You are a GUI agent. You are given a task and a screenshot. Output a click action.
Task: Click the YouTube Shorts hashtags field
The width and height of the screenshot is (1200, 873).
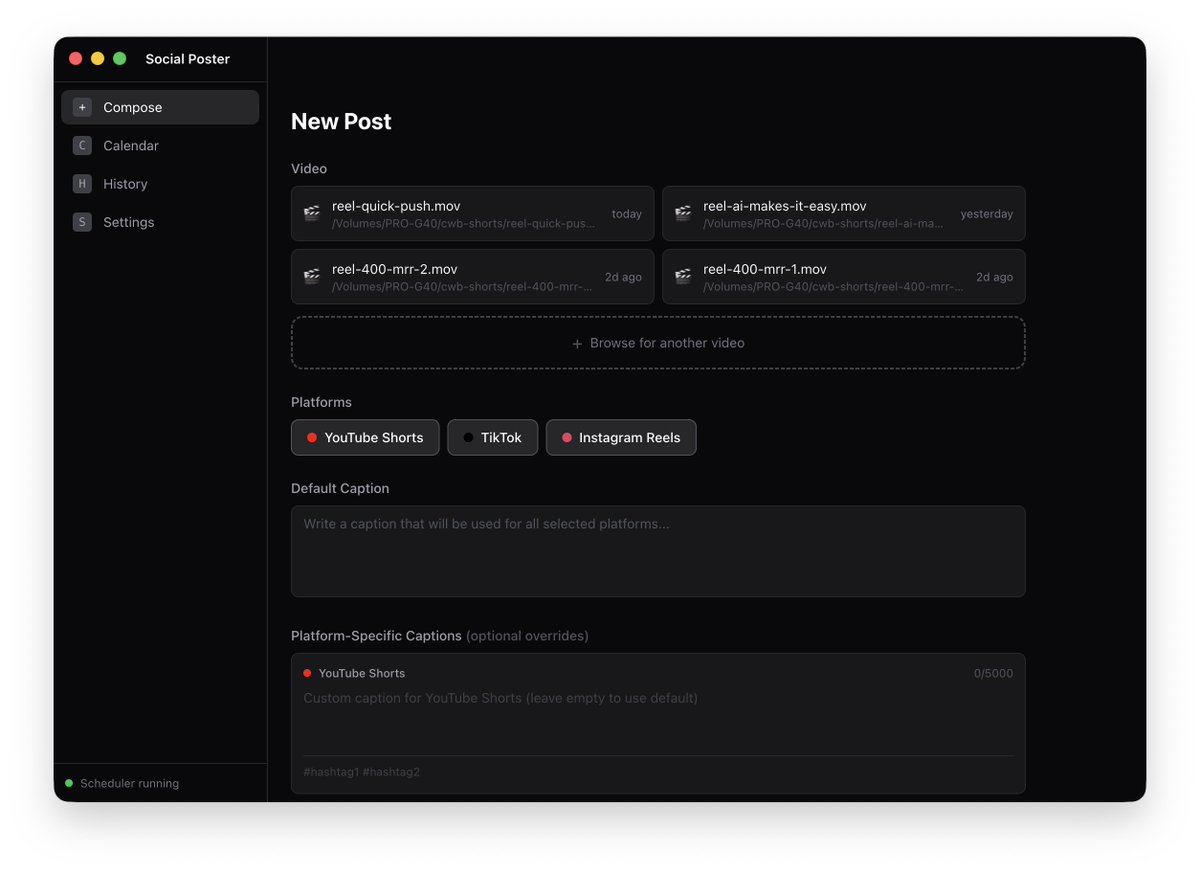(x=658, y=772)
